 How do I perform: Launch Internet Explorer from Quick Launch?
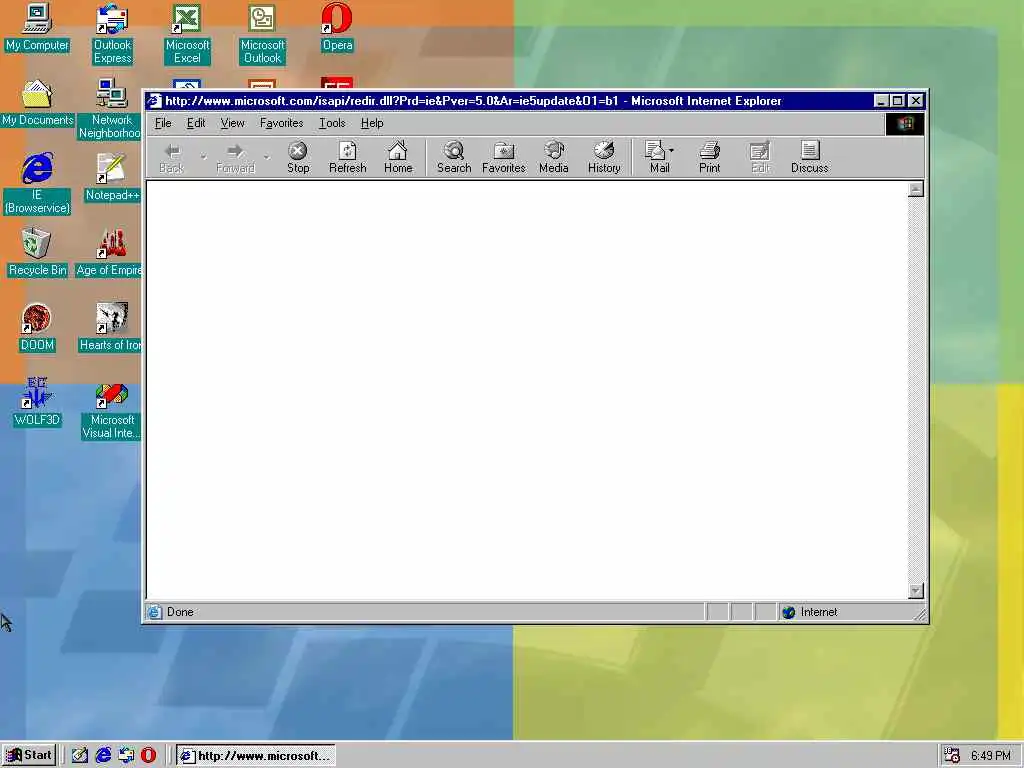103,756
